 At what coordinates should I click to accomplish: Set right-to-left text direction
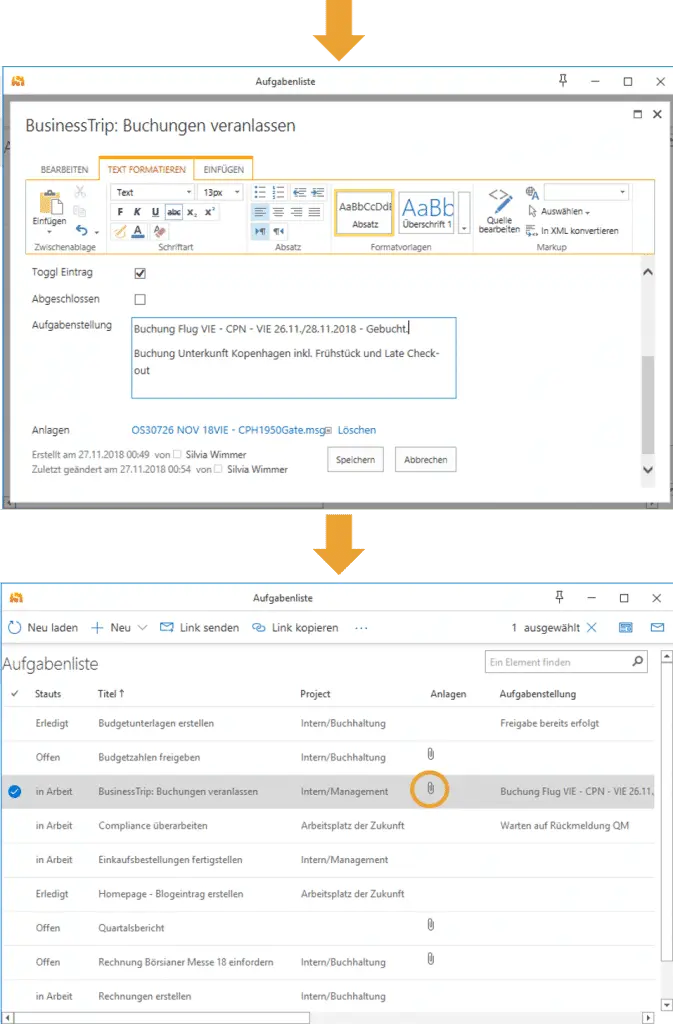pyautogui.click(x=278, y=231)
